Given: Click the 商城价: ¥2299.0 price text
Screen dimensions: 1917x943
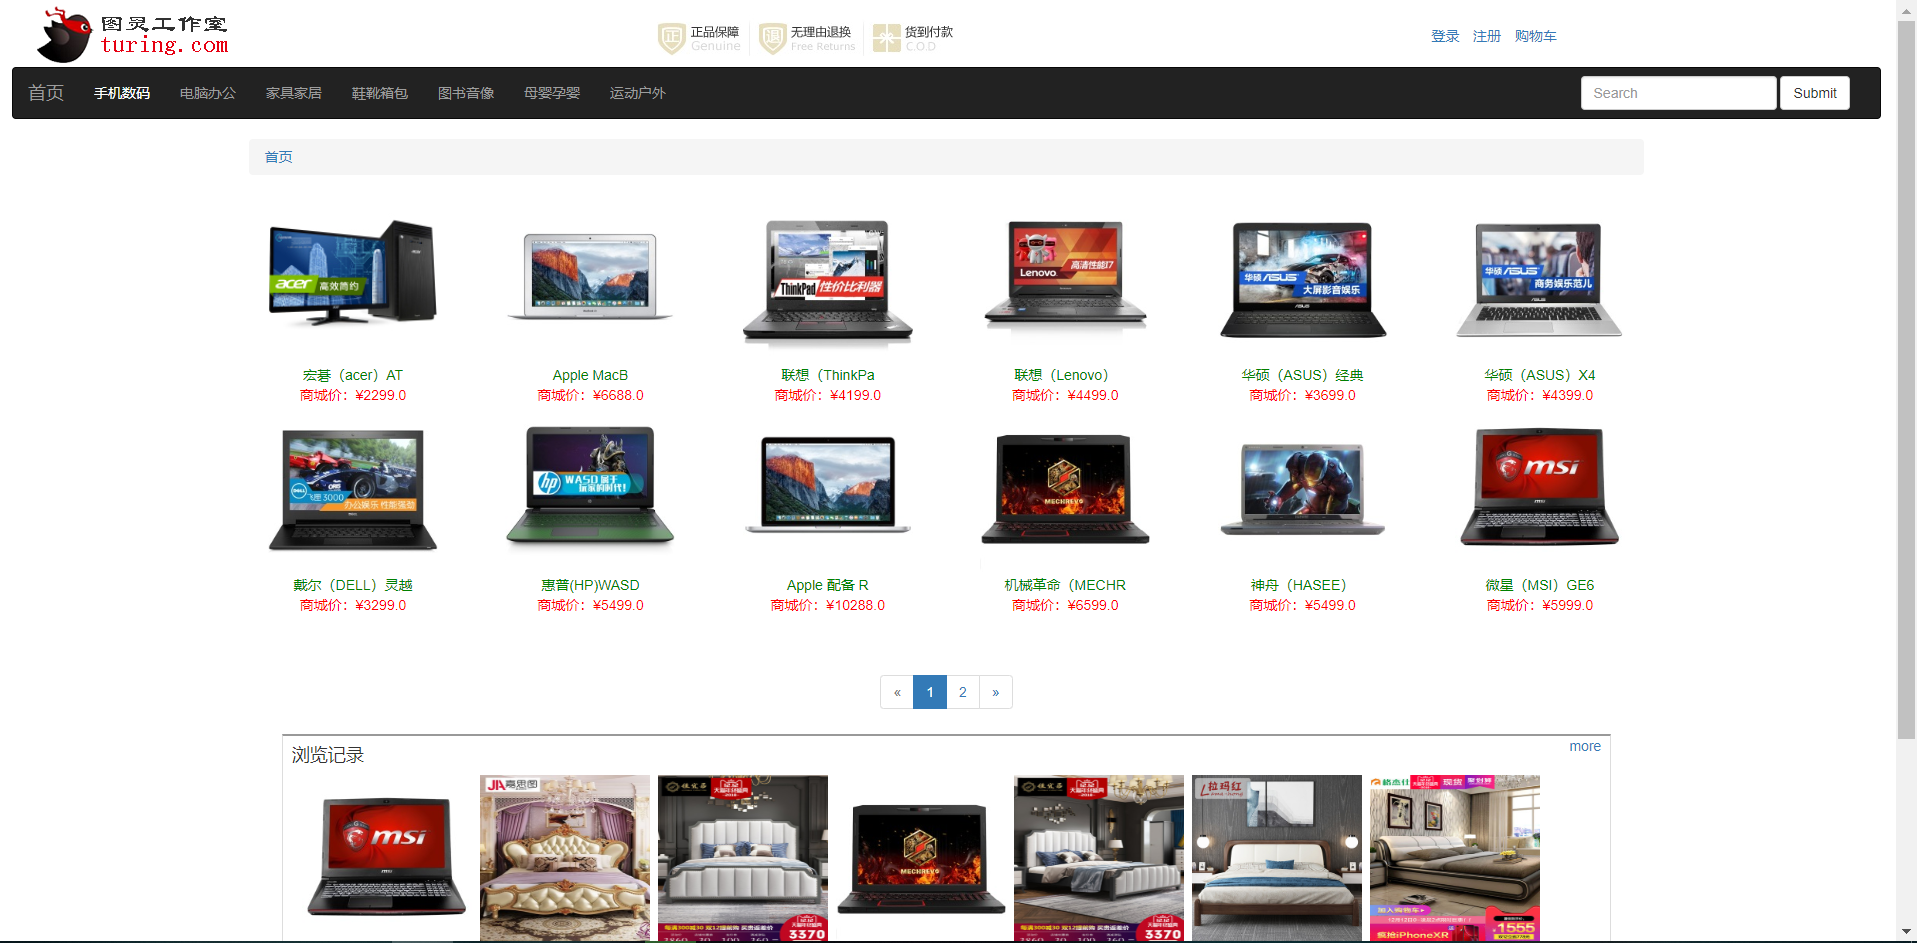Looking at the screenshot, I should [353, 395].
